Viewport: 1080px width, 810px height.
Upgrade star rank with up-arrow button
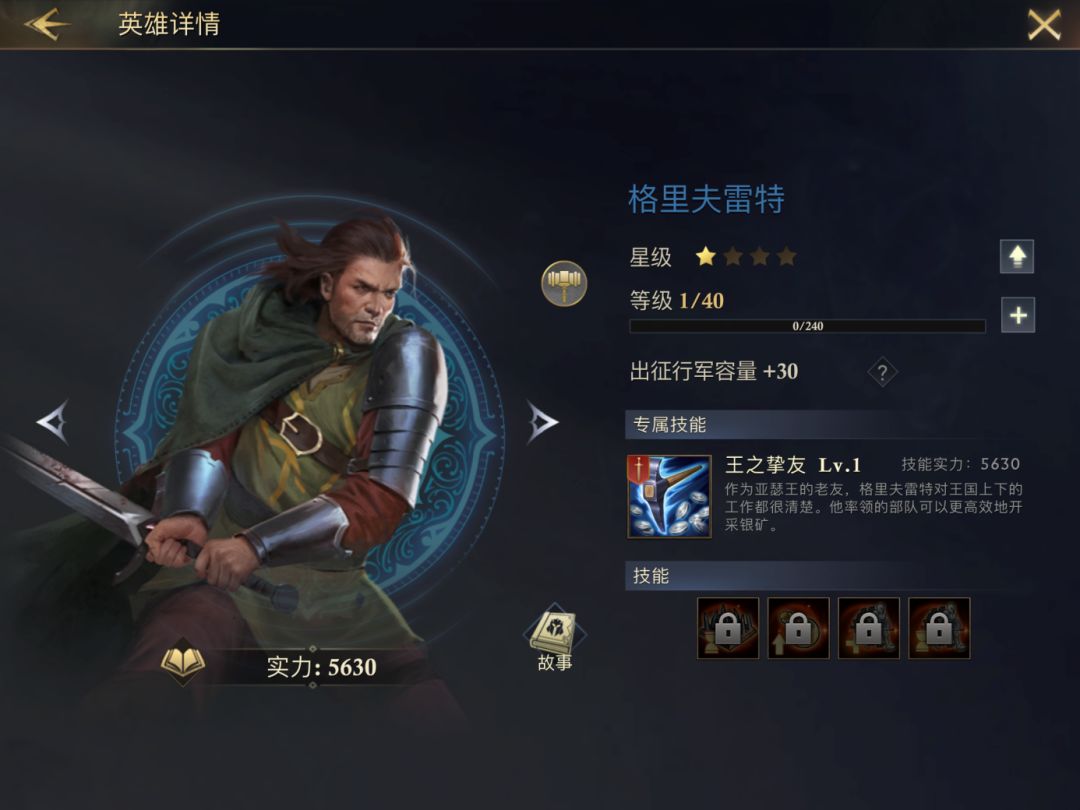click(x=1017, y=256)
